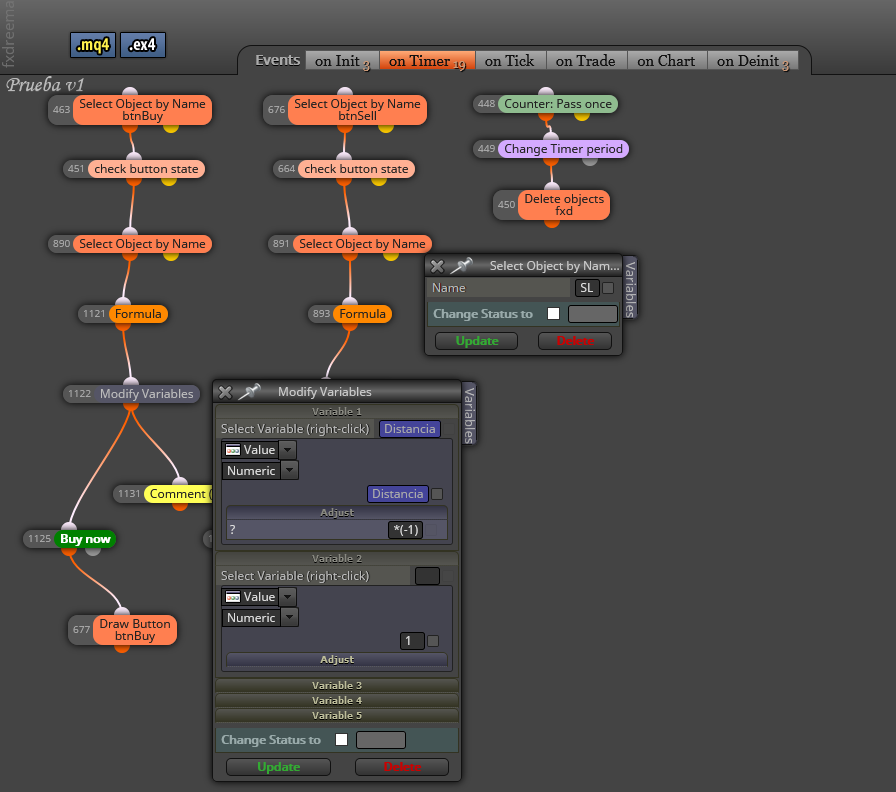Screen dimensions: 896x792
Task: Click Update in Select Object by Name panel
Action: pos(477,341)
